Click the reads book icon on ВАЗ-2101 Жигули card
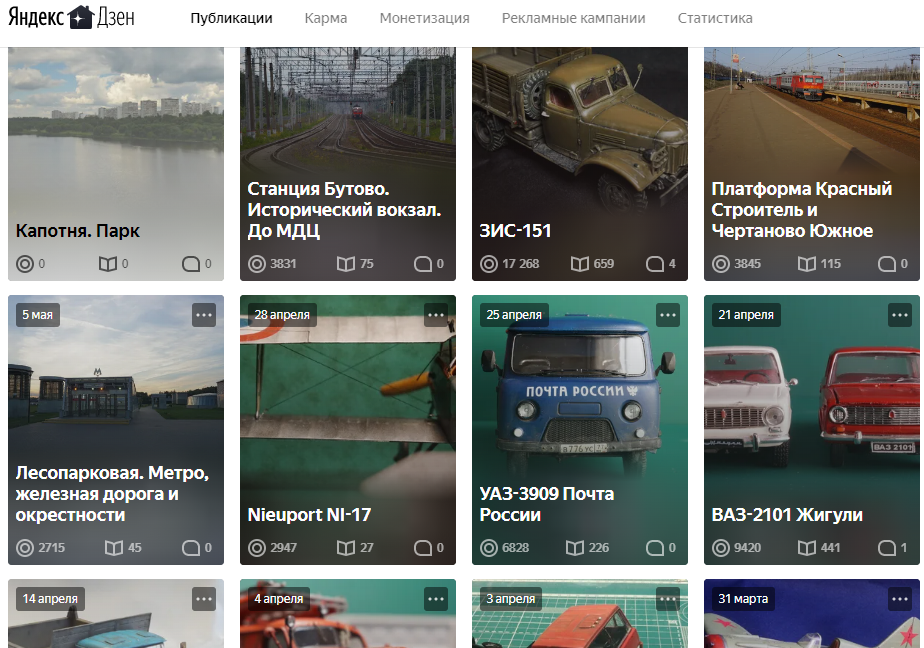This screenshot has height=648, width=924. (807, 548)
